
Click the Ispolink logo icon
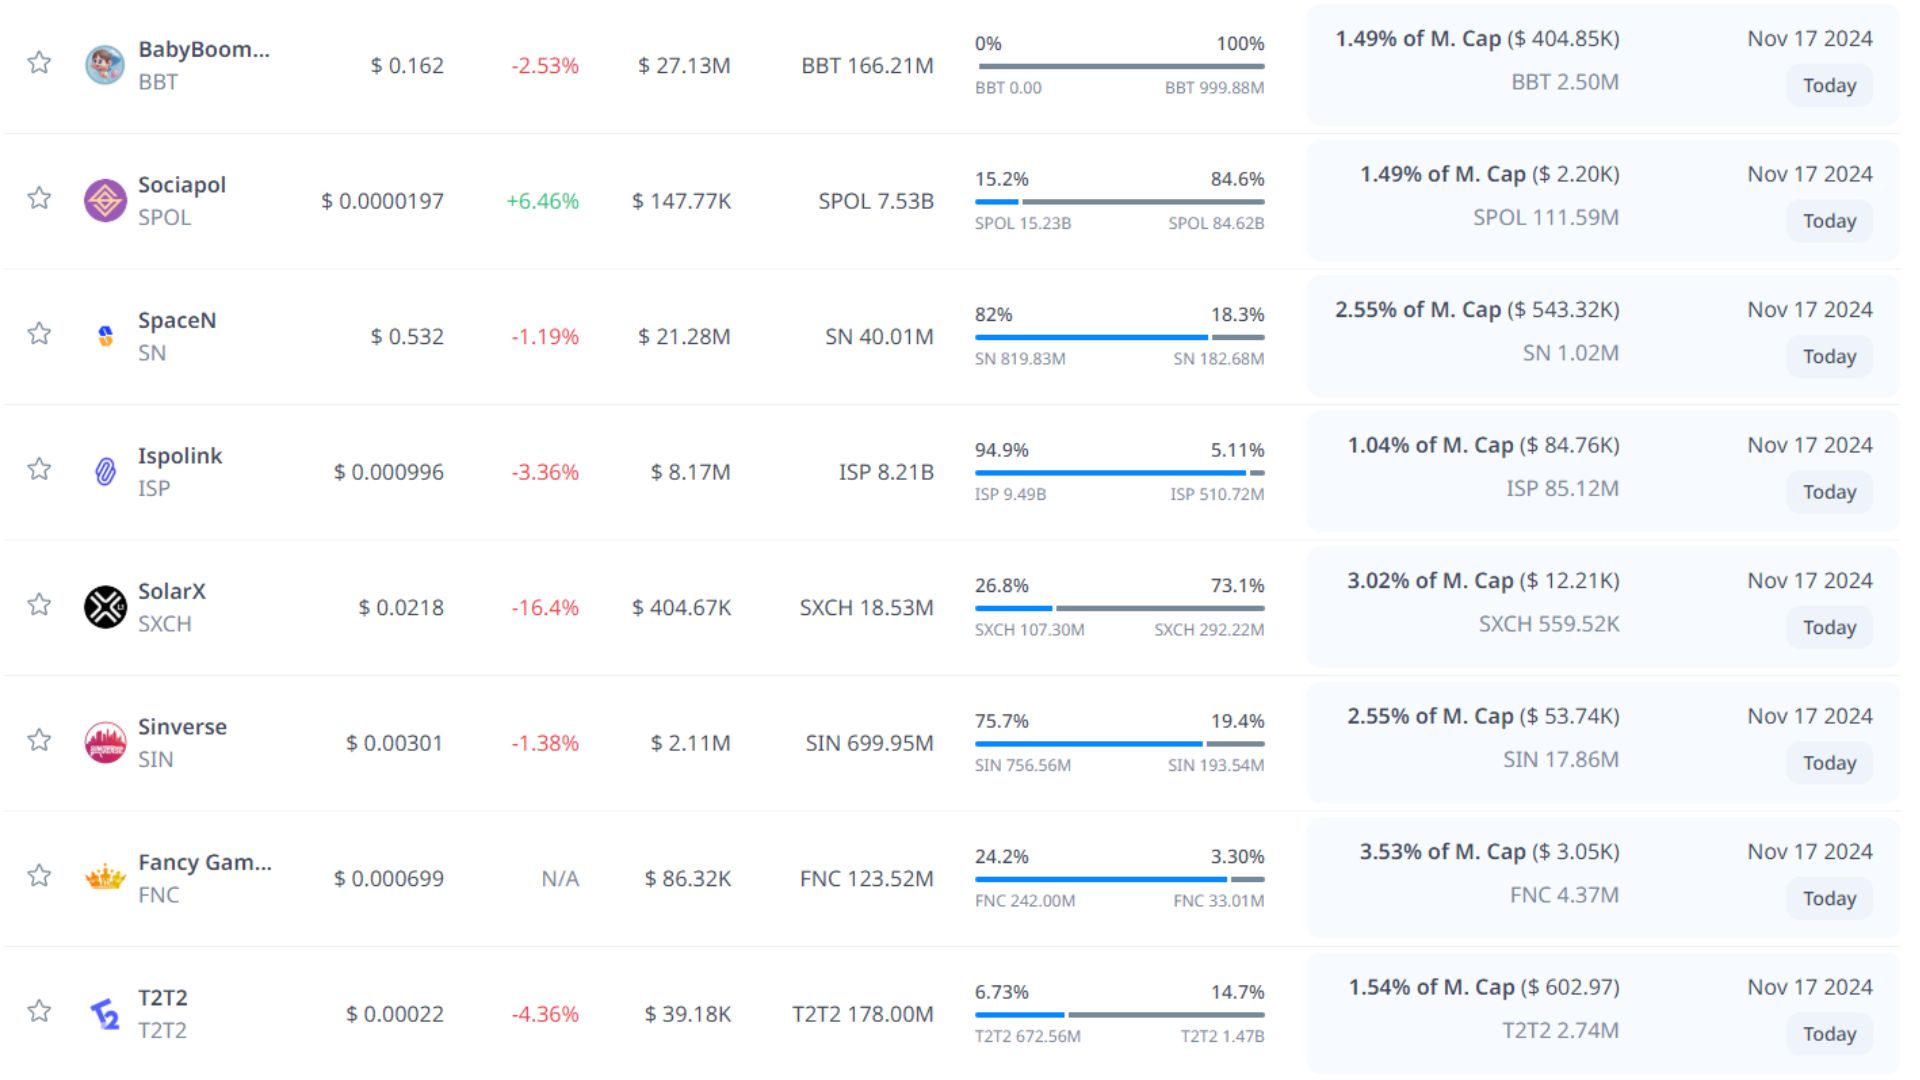[105, 471]
